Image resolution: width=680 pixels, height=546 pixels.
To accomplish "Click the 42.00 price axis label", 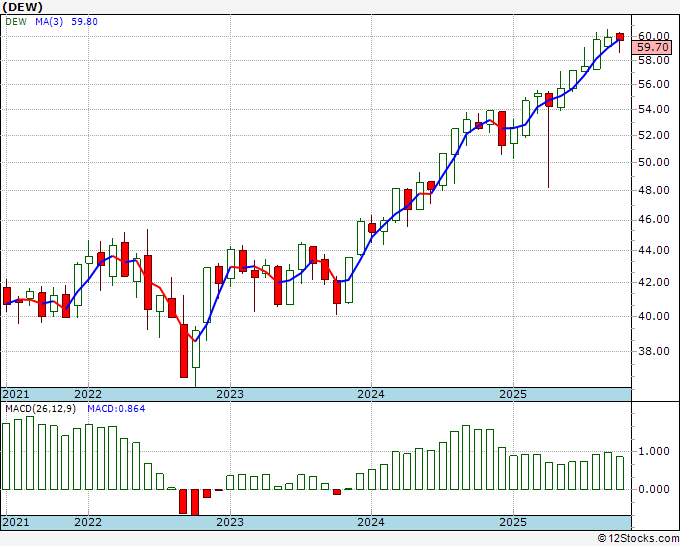I will coord(654,282).
